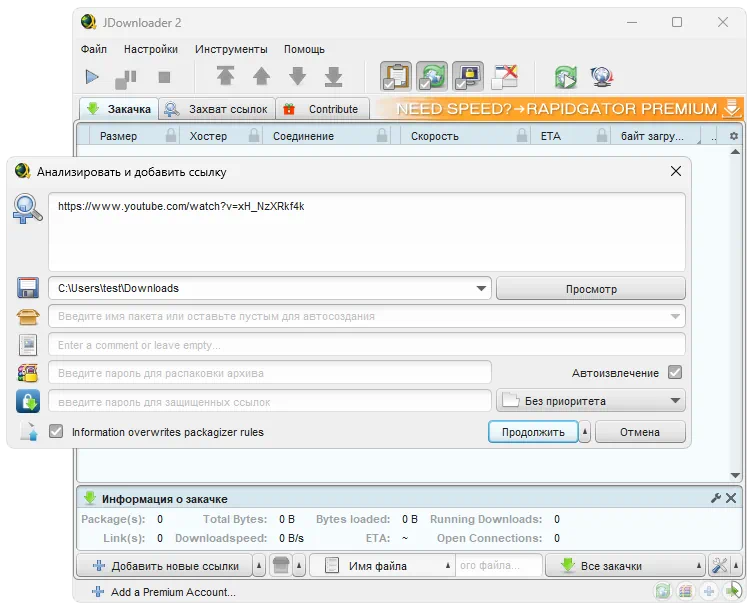
Task: Expand arrow beside the bottom tools icon
Action: [736, 566]
